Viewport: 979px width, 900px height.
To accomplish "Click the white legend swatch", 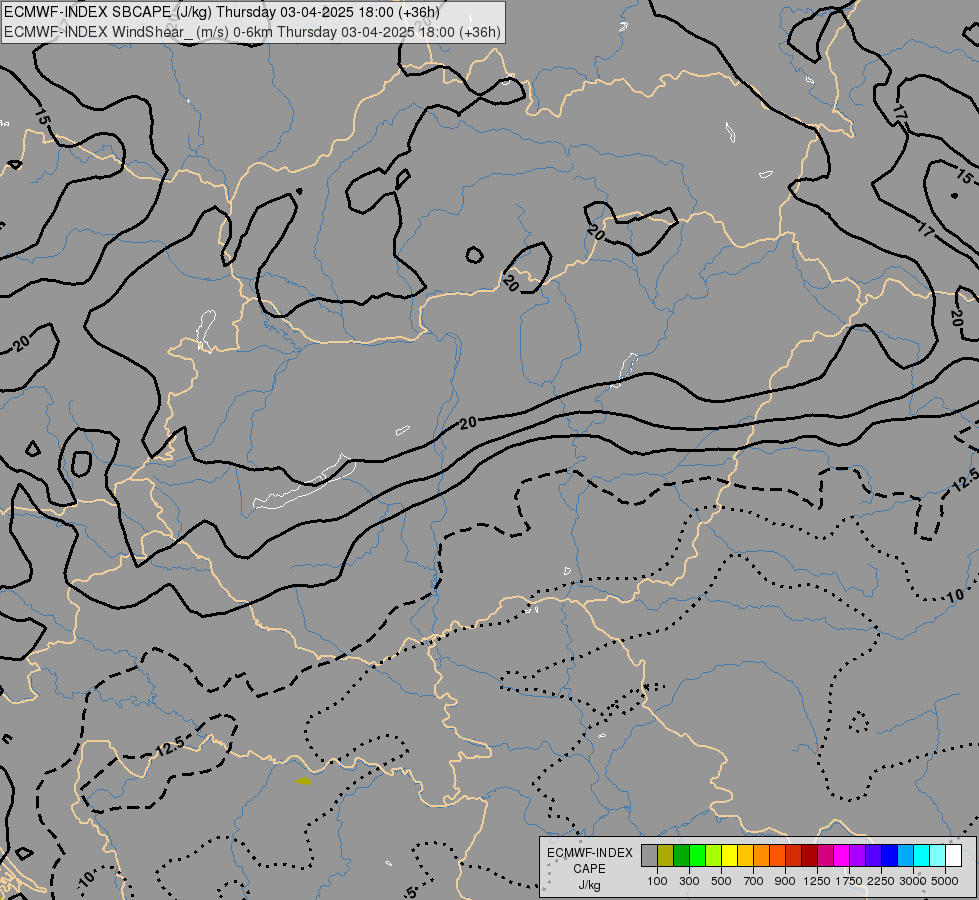I will (953, 856).
